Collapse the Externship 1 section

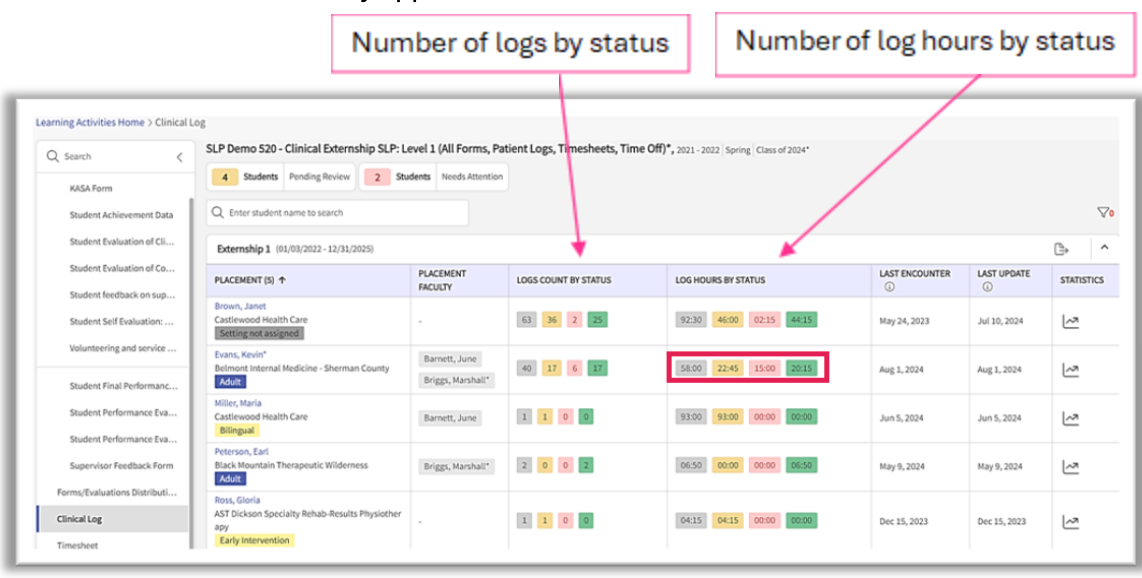[1104, 248]
